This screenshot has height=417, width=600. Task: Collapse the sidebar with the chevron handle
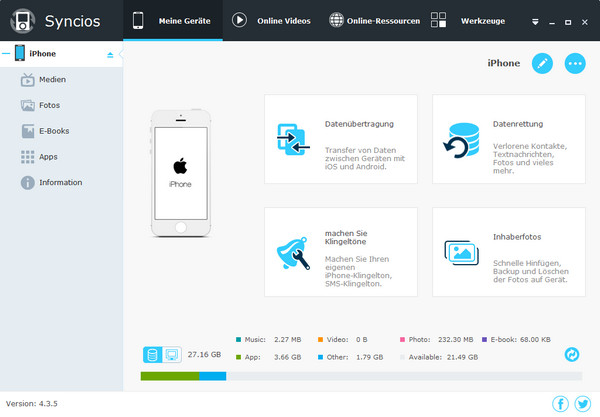(x=121, y=54)
